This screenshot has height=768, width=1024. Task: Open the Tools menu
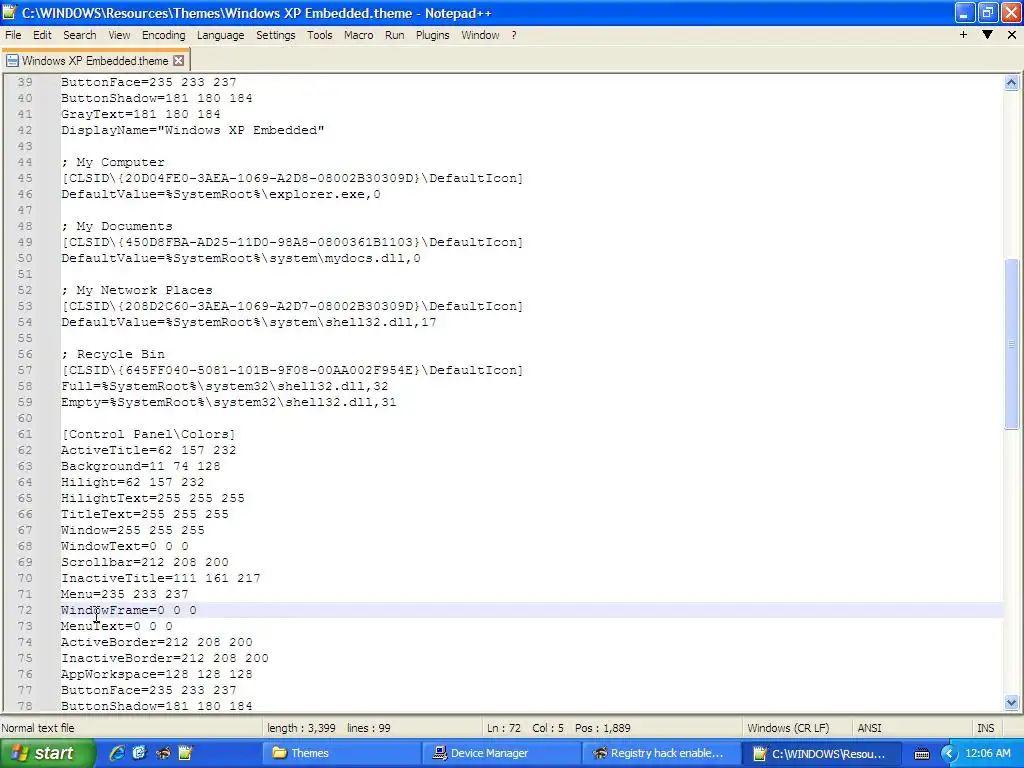(320, 35)
